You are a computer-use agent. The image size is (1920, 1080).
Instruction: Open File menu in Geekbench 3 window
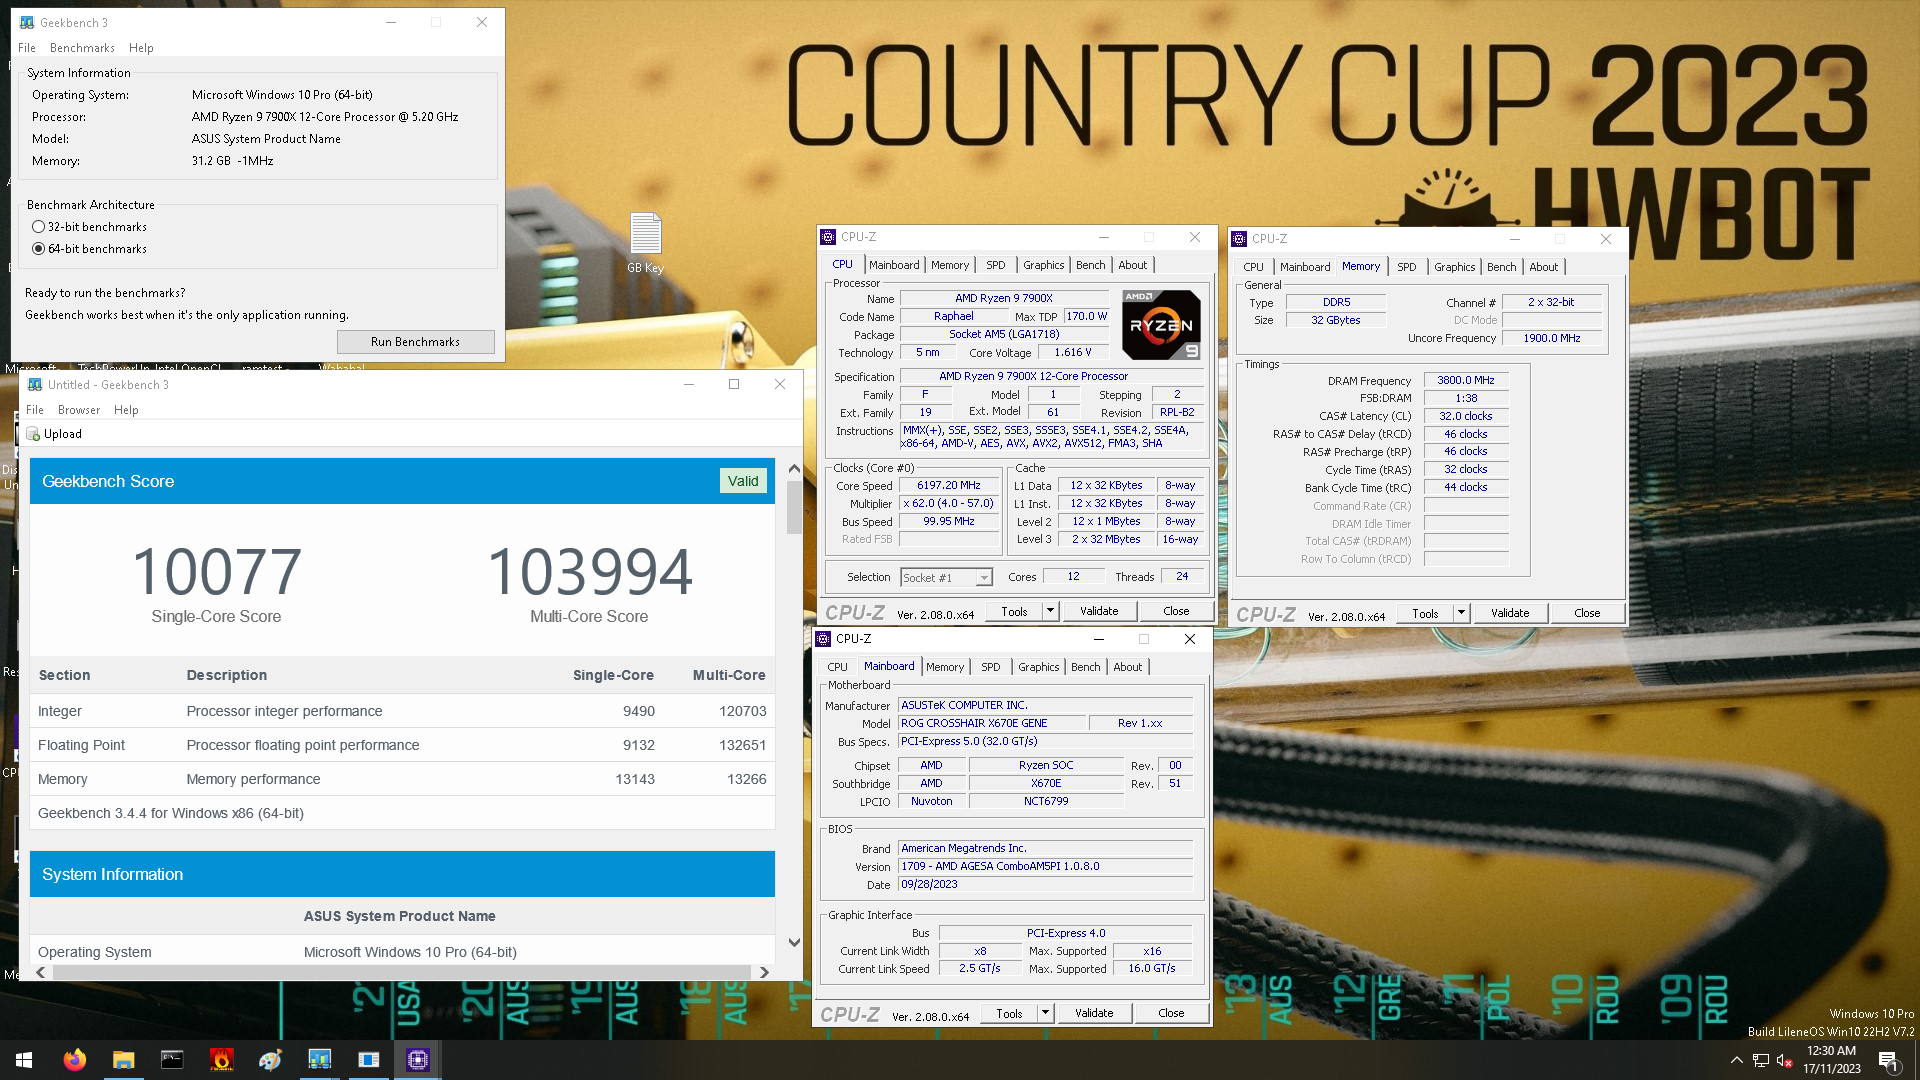click(27, 48)
